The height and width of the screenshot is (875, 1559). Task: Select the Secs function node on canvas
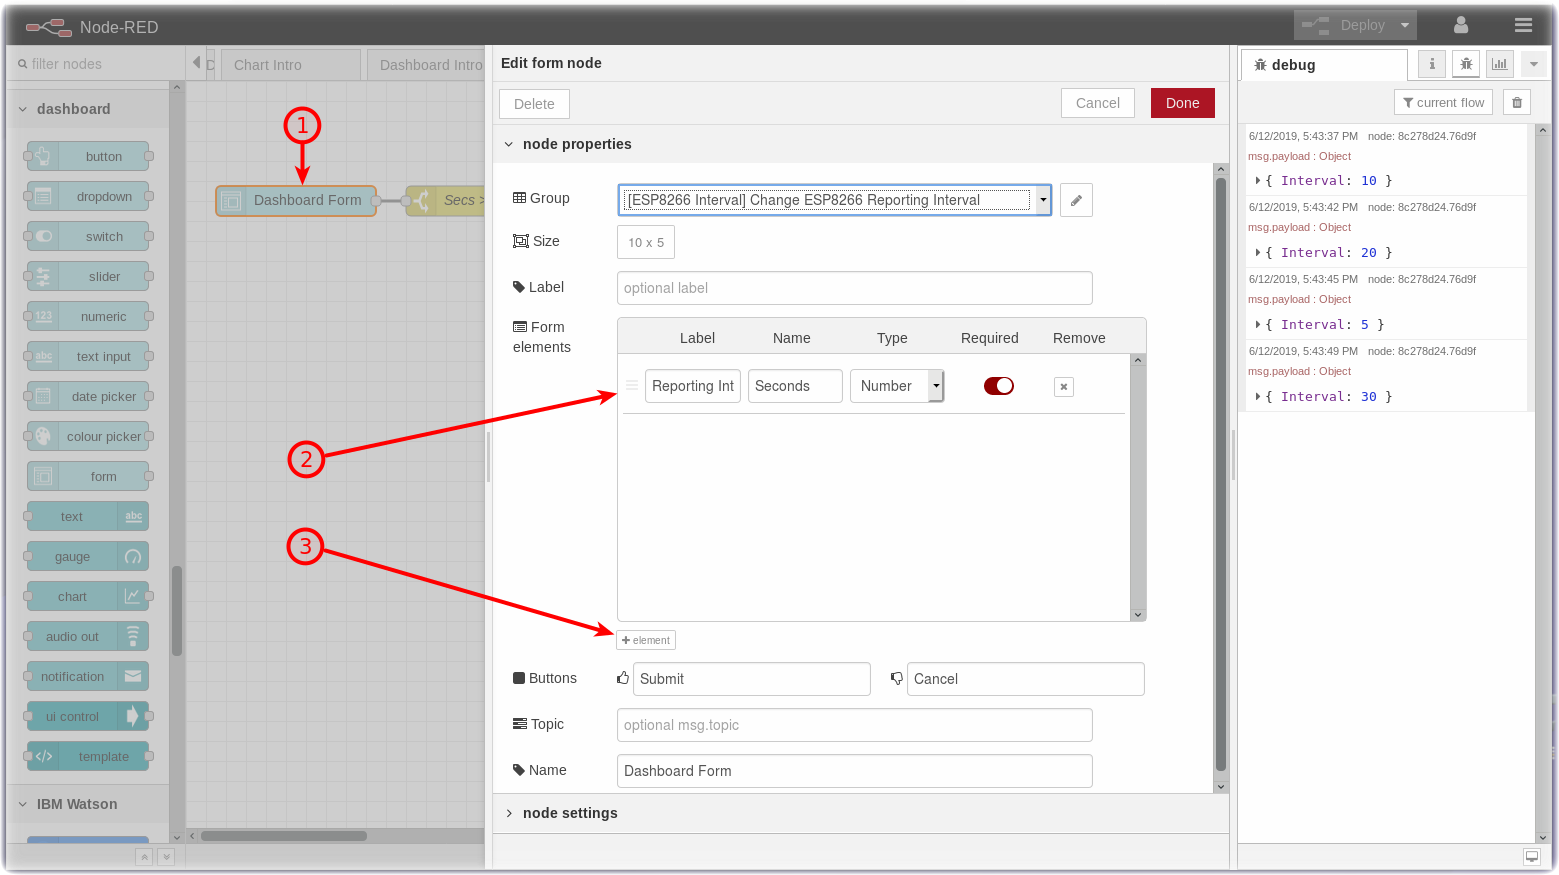[446, 200]
